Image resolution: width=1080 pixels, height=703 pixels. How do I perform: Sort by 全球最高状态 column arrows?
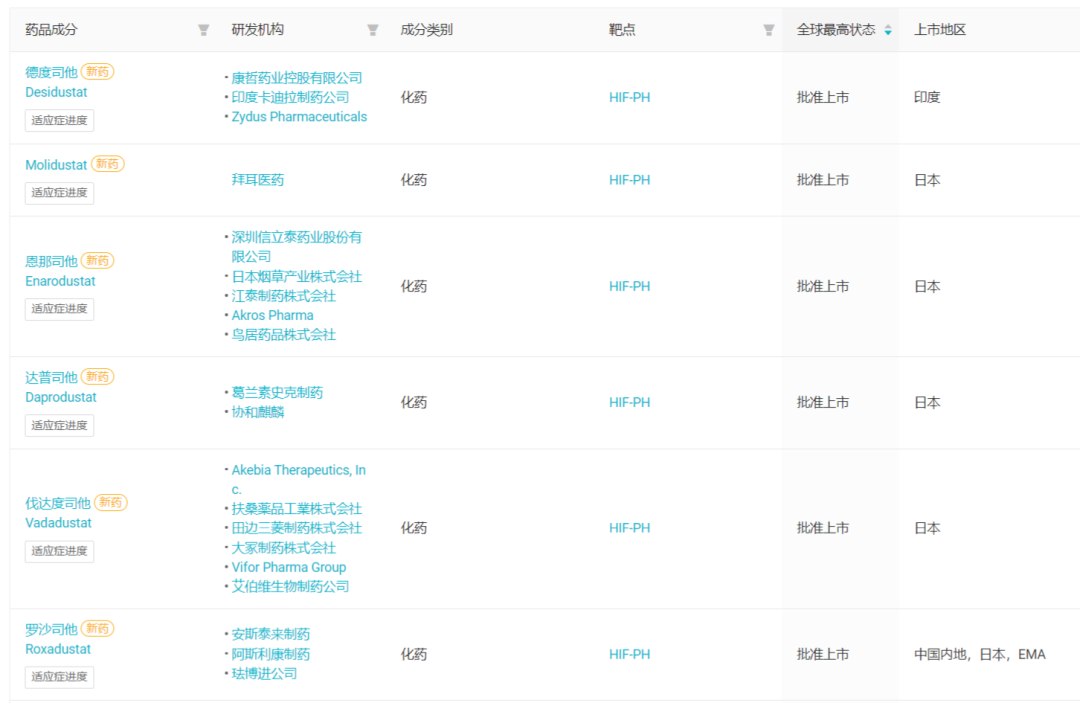point(888,30)
